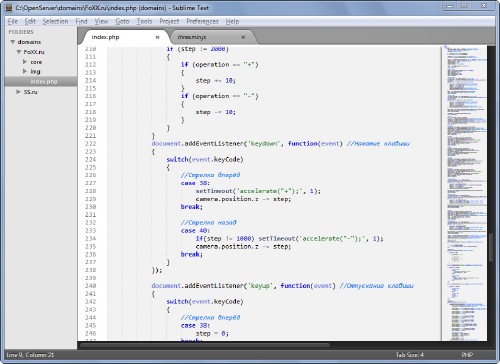This screenshot has width=500, height=364.
Task: Open index.php in the sidebar
Action: [x=41, y=82]
